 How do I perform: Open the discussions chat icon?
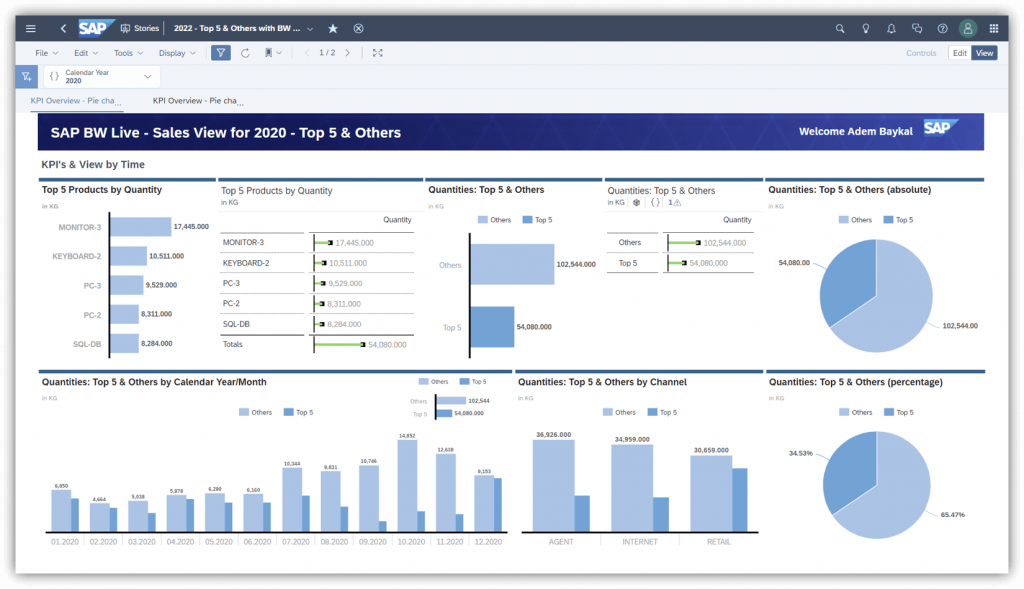click(917, 29)
